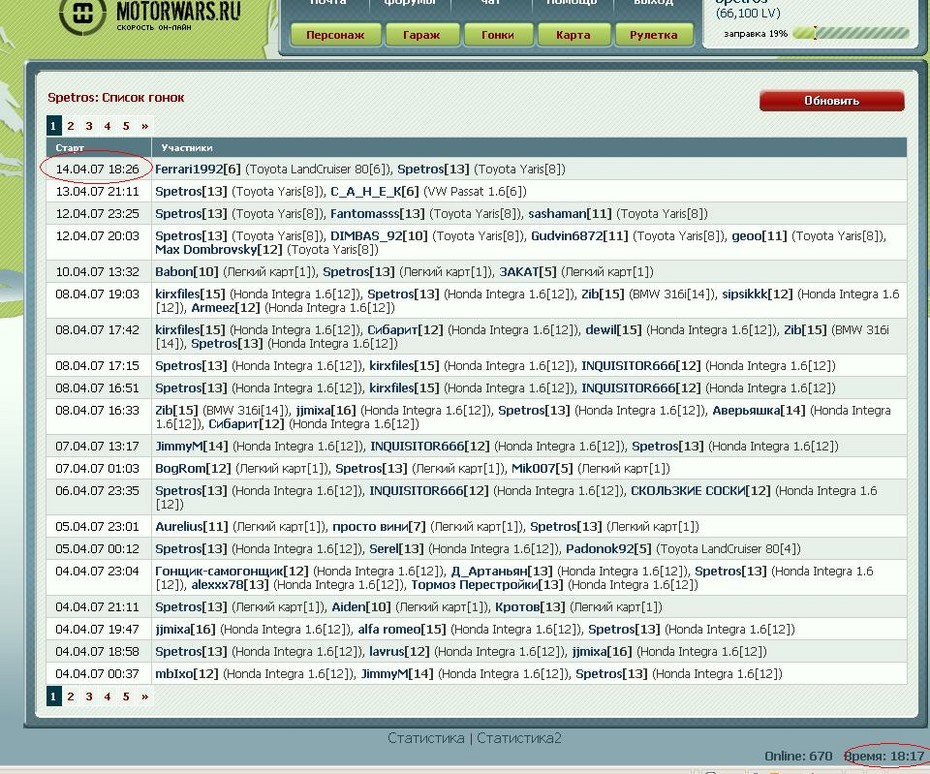Image resolution: width=930 pixels, height=774 pixels.
Task: Click the red Обновить button
Action: [832, 101]
